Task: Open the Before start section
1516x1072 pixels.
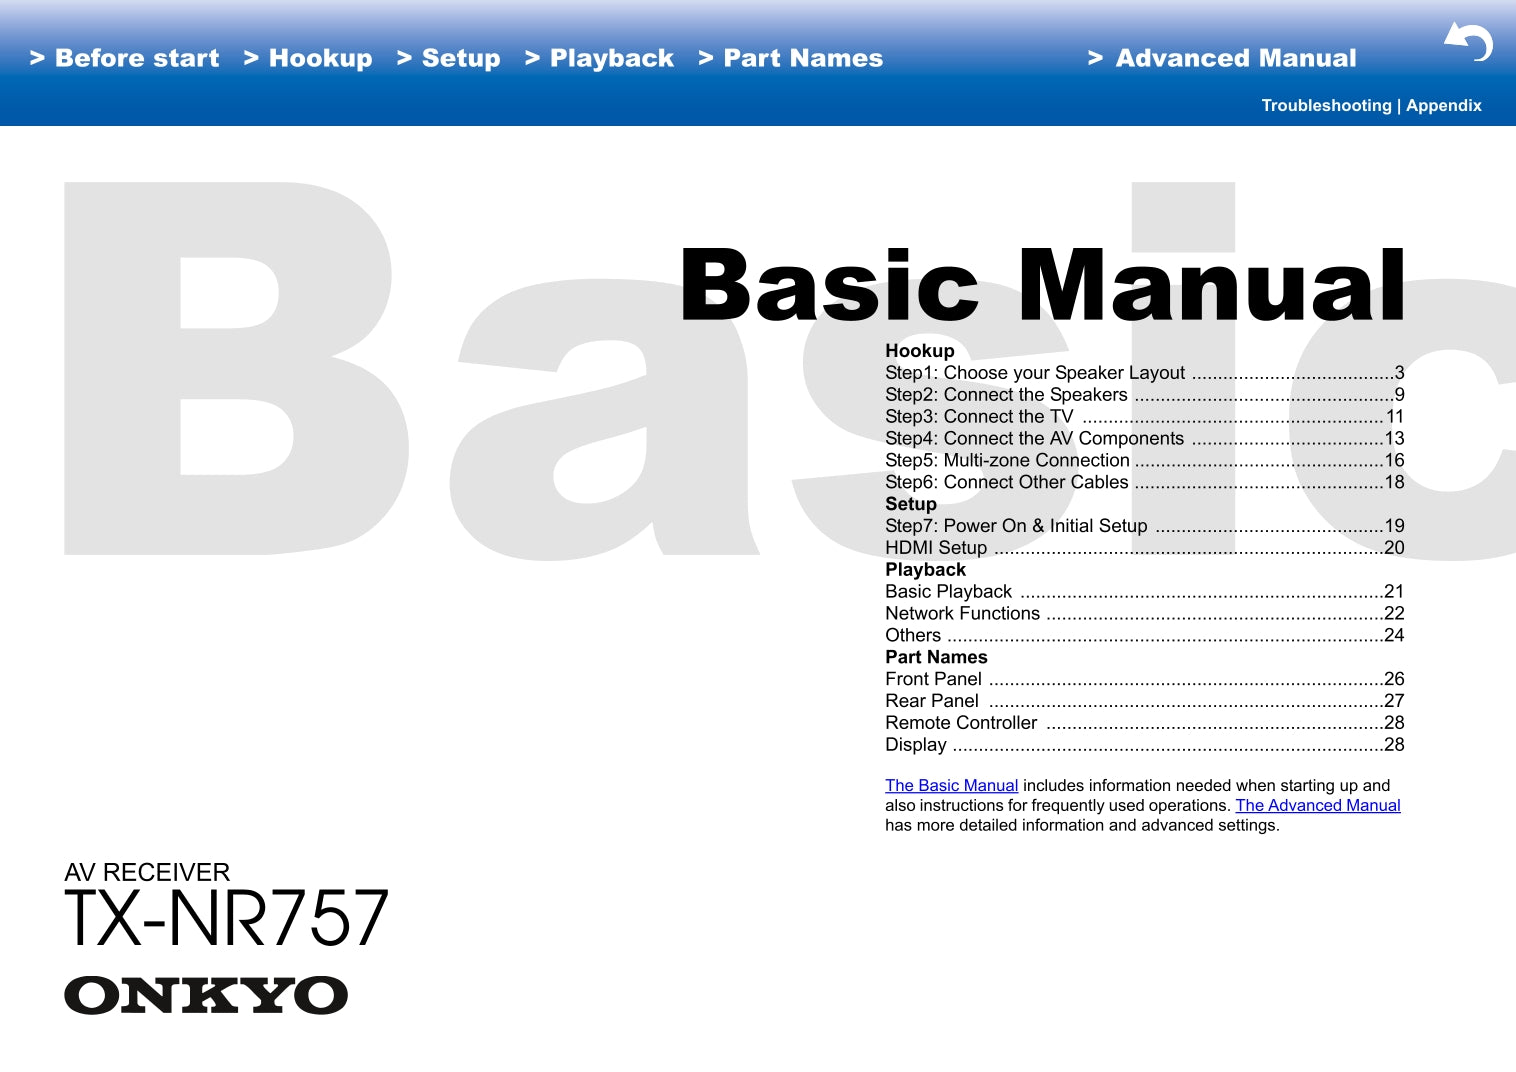Action: [x=125, y=58]
